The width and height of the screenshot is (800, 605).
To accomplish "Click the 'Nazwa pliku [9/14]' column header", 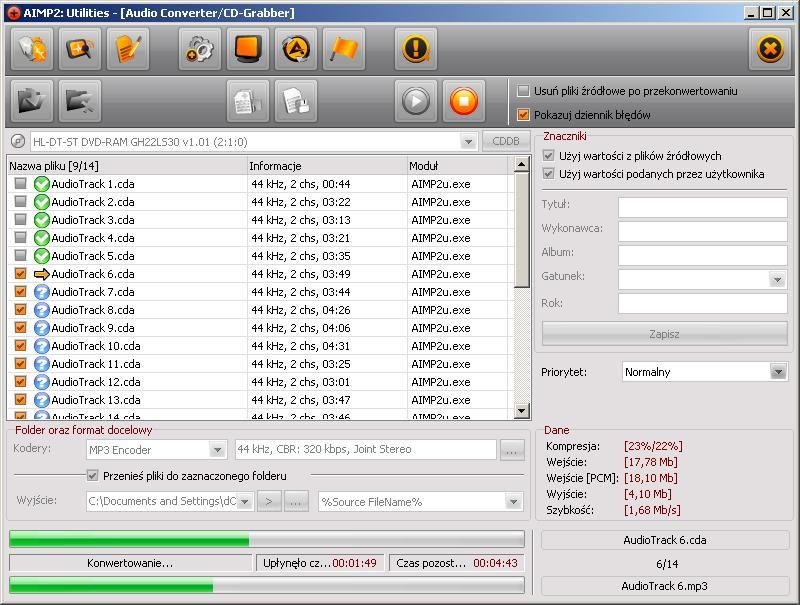I will tap(127, 166).
